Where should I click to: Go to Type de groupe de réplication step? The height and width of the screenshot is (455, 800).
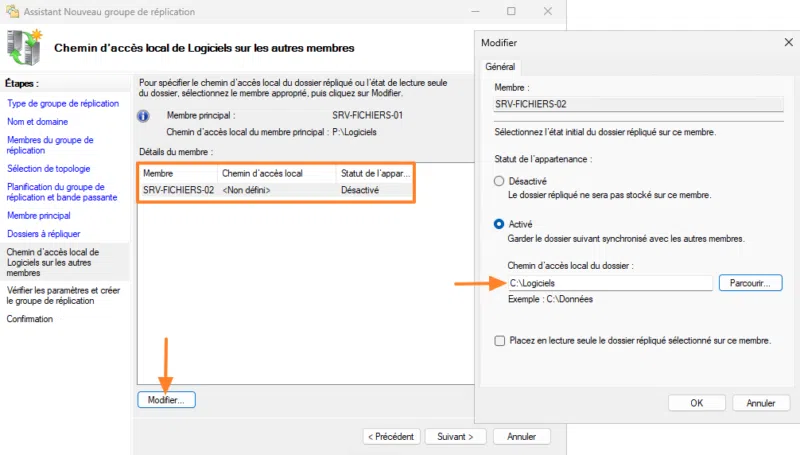(x=63, y=103)
